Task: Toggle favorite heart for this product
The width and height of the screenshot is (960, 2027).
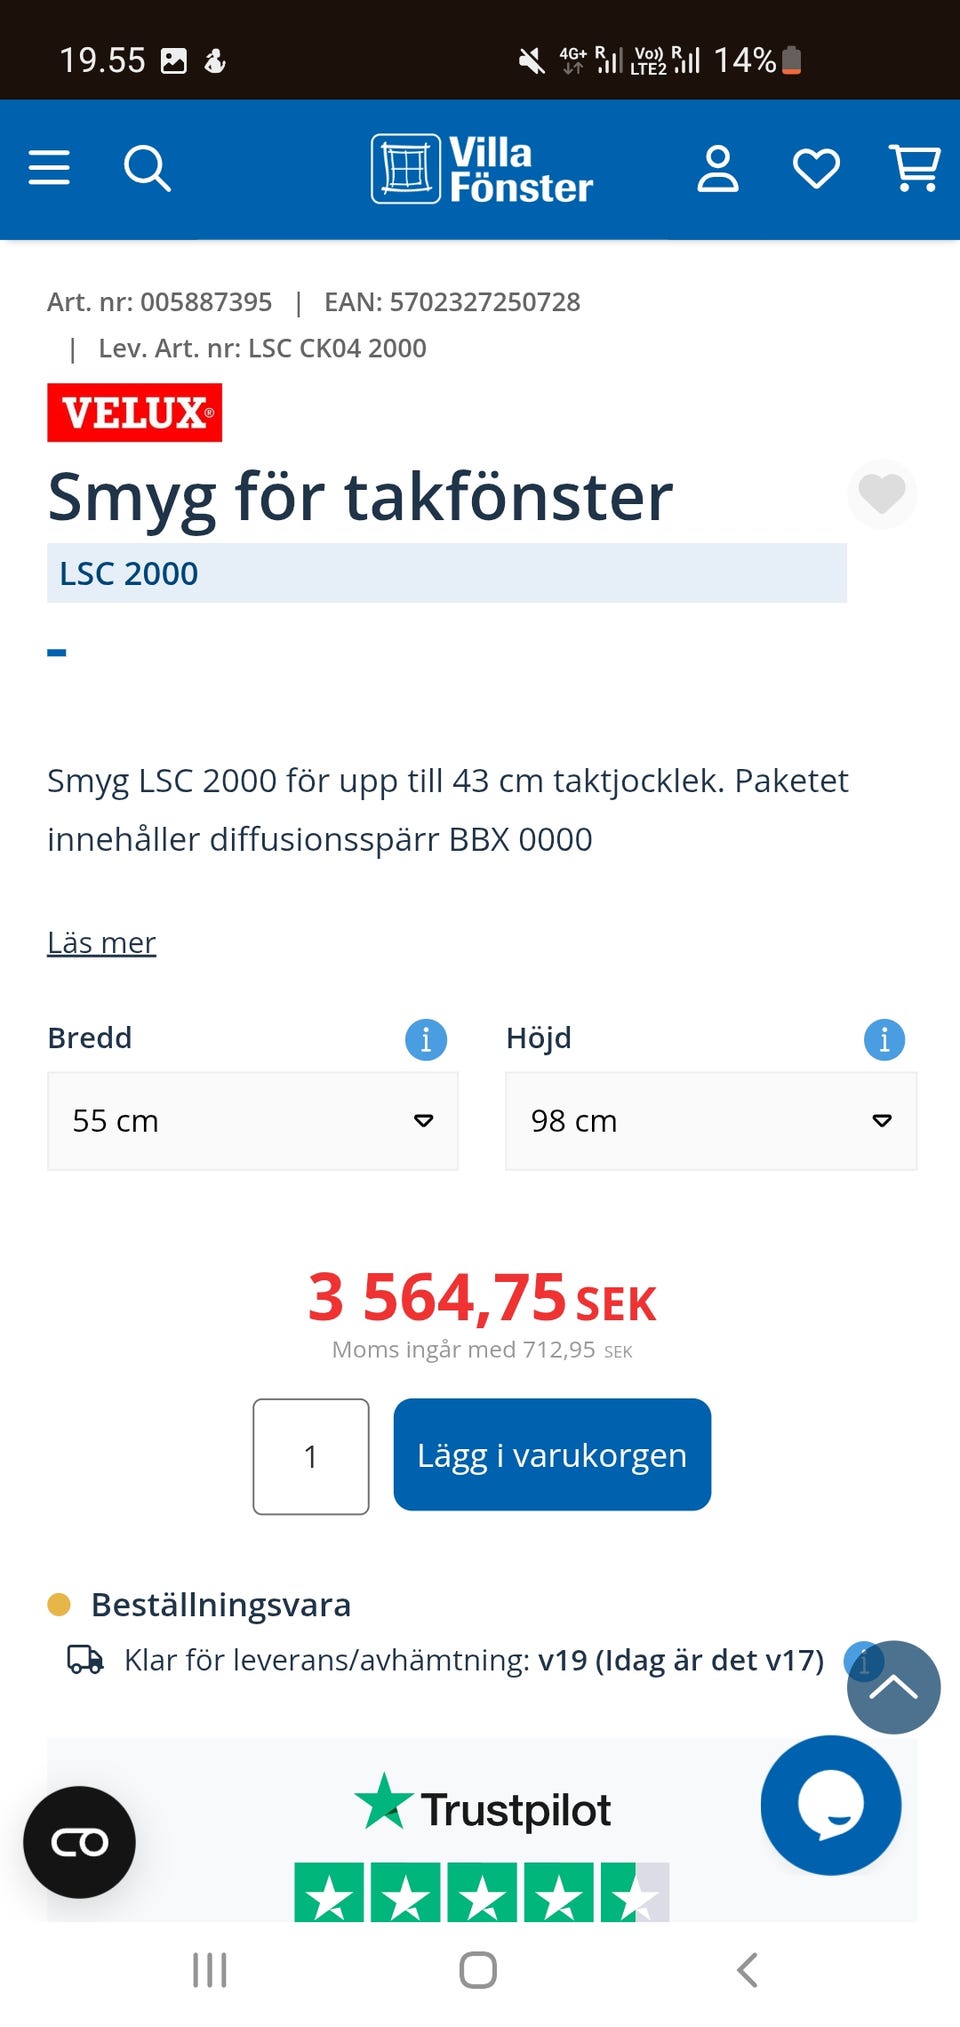Action: point(881,494)
